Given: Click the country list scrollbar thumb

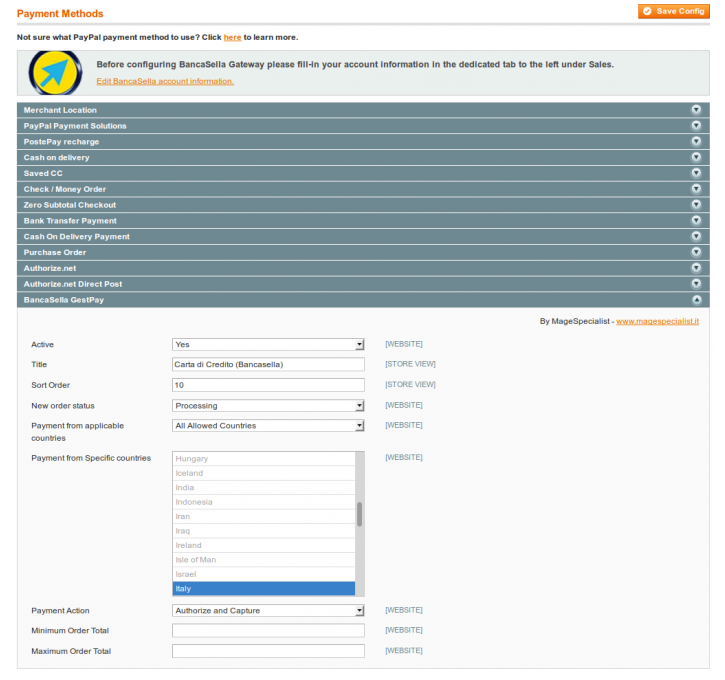Looking at the screenshot, I should point(359,514).
